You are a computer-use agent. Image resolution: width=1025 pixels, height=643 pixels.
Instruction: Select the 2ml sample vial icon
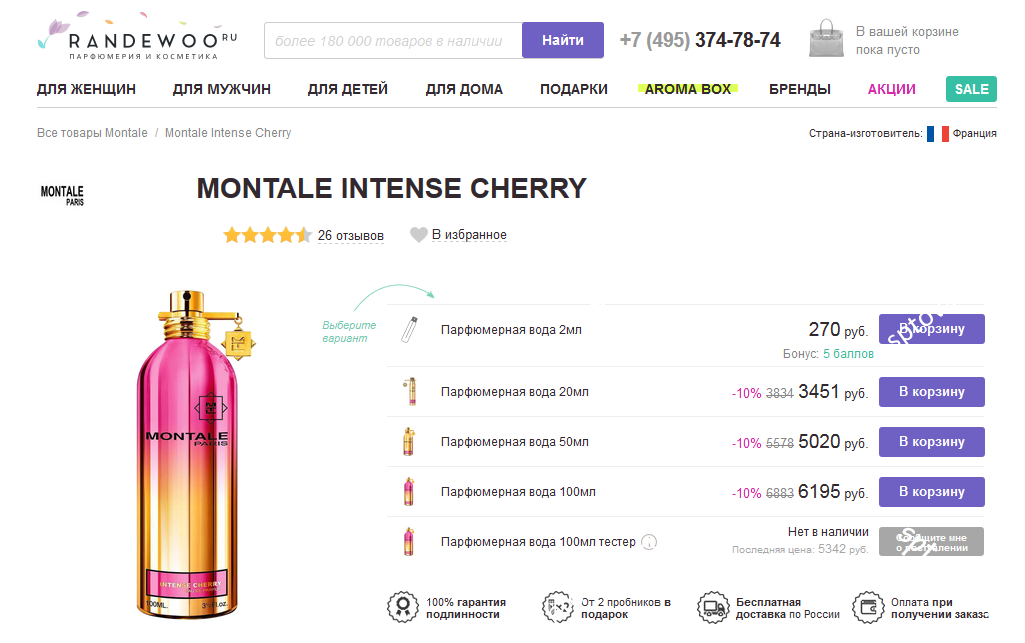tap(409, 329)
